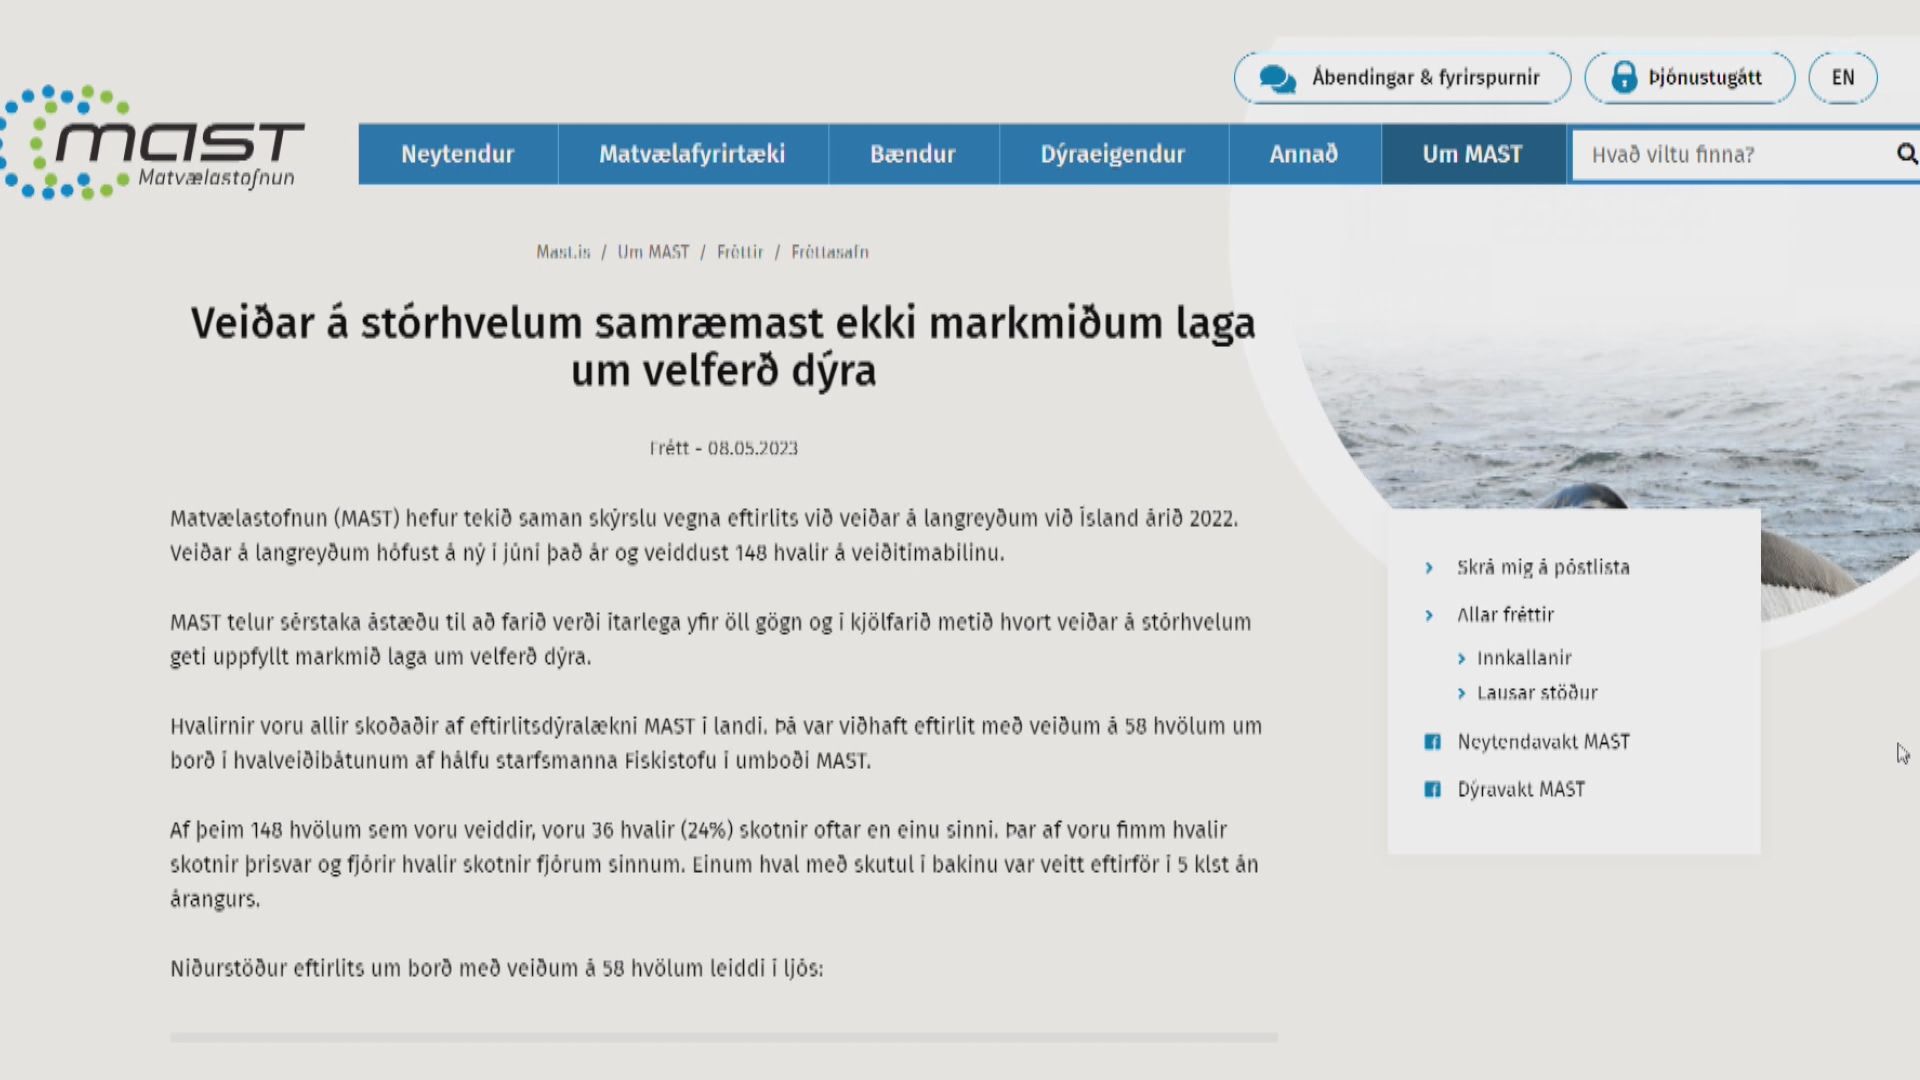Click the search magnifier icon
The image size is (1920, 1080).
1906,154
